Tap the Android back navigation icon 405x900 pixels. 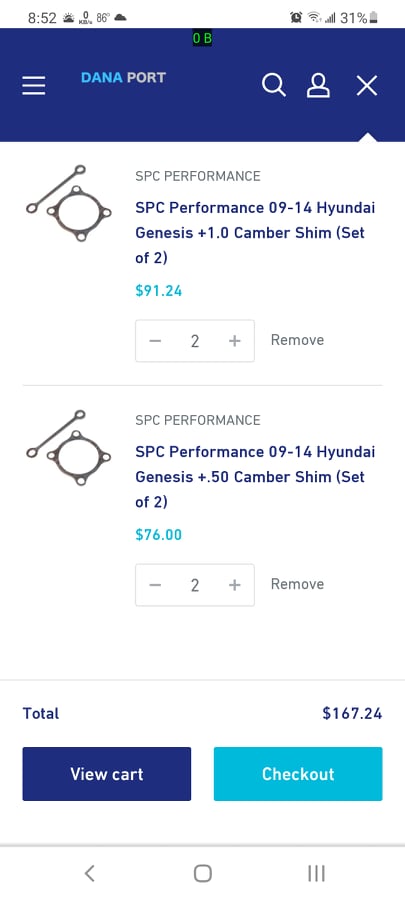[89, 873]
